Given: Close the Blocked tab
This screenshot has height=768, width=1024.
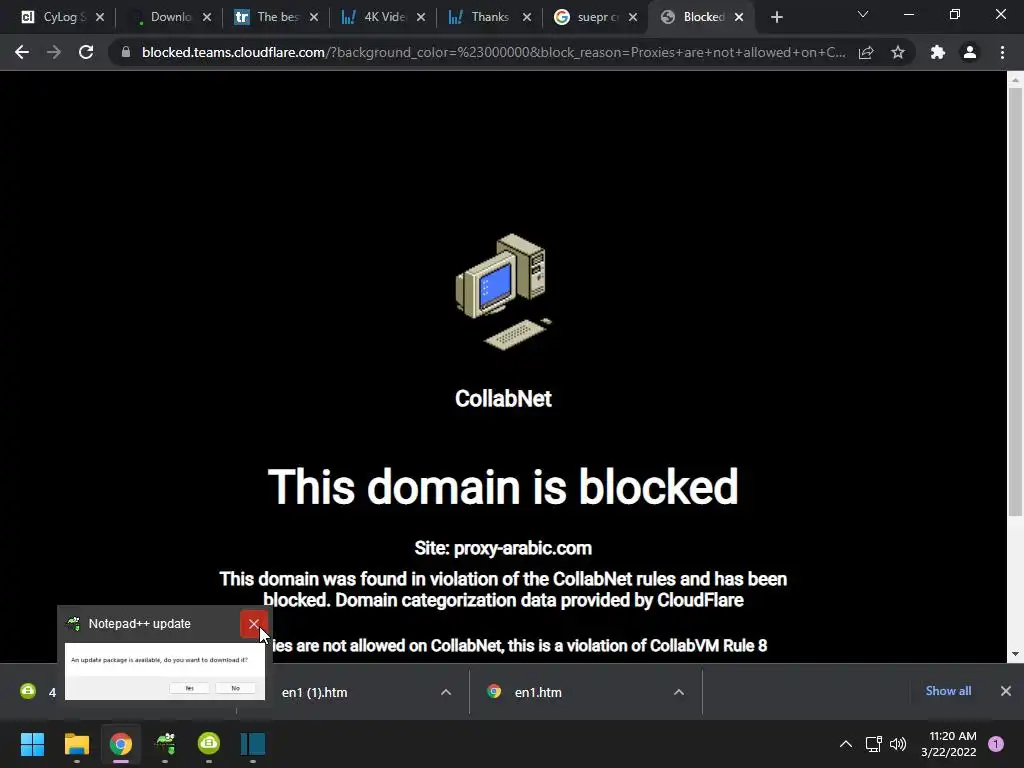Looking at the screenshot, I should [x=739, y=17].
